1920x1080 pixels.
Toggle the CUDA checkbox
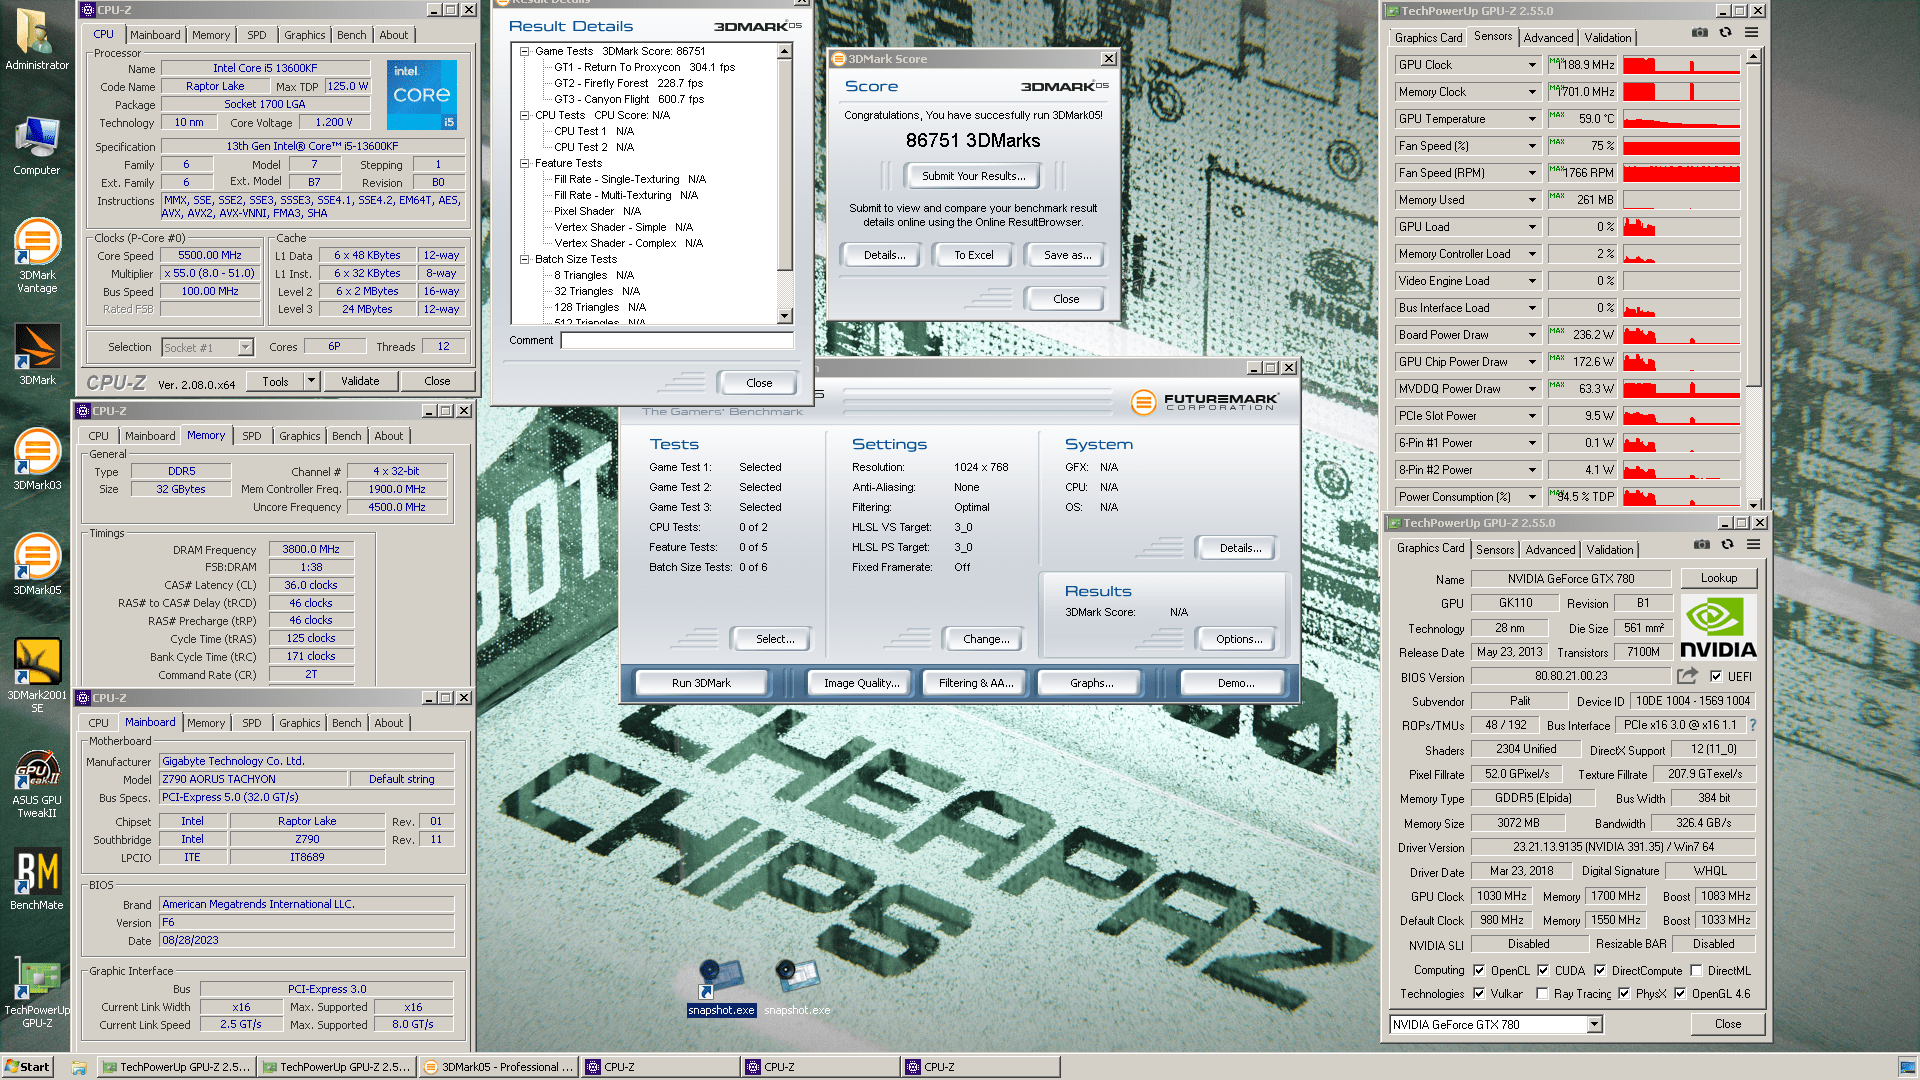pos(1543,971)
